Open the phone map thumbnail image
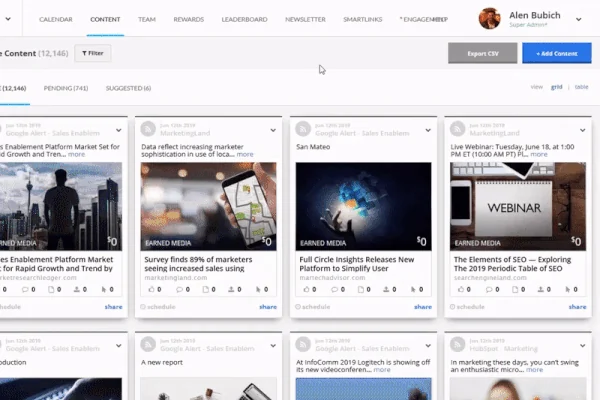600x400 pixels. 209,206
